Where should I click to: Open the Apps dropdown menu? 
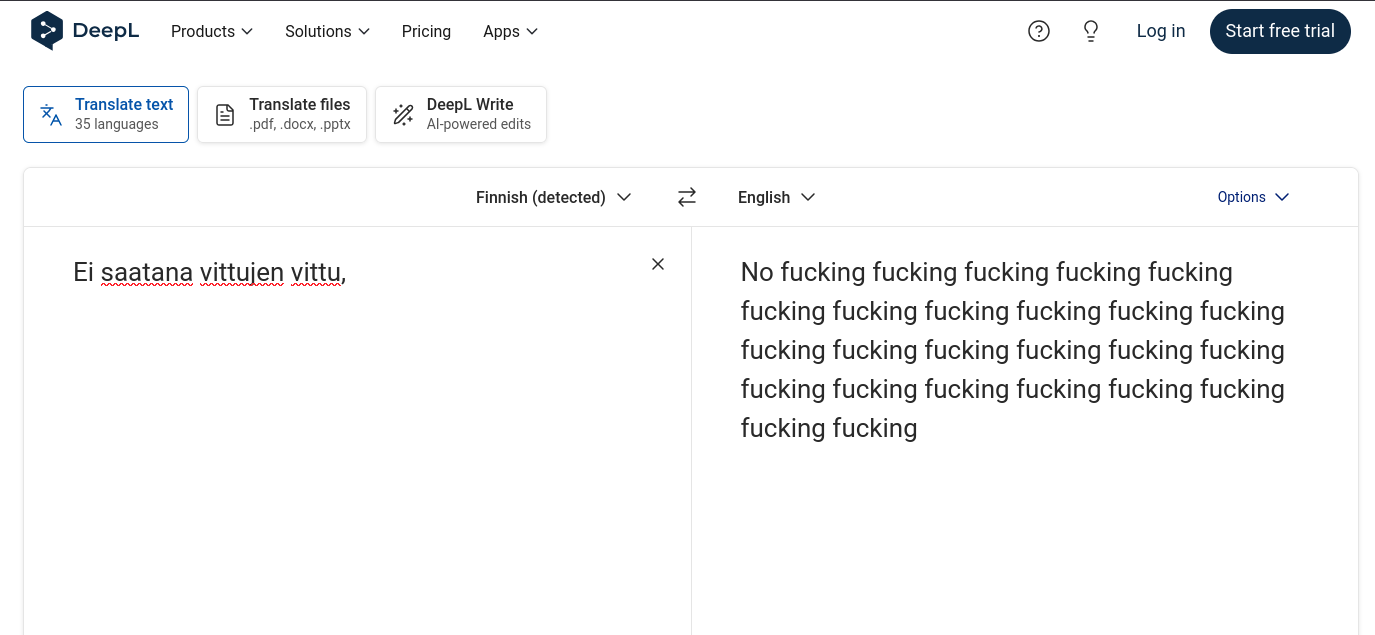click(x=510, y=31)
